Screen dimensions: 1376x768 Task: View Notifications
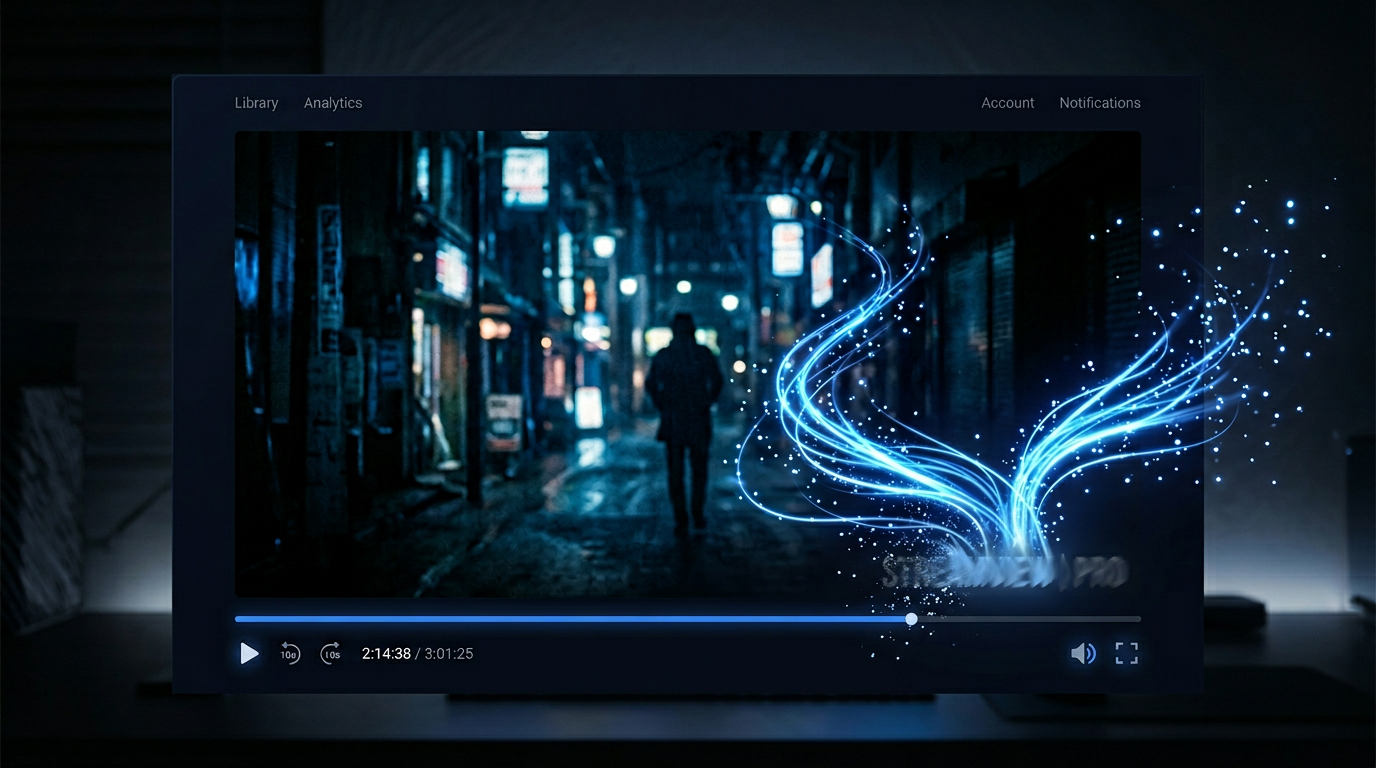coord(1099,103)
